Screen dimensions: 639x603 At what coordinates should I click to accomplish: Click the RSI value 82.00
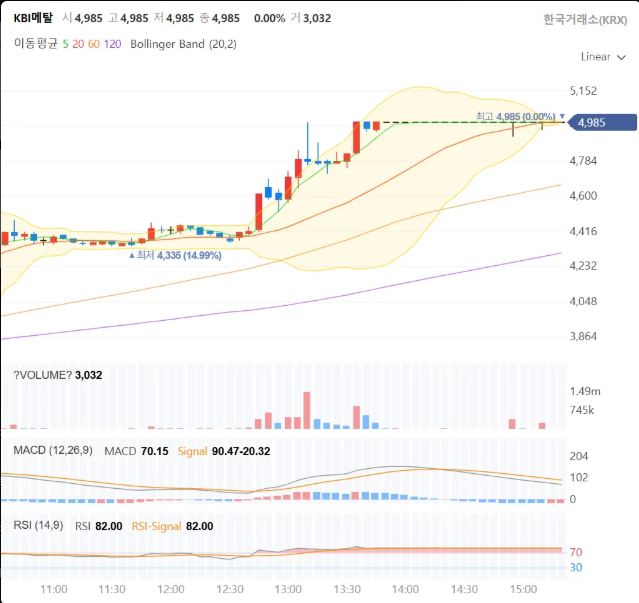[x=109, y=526]
